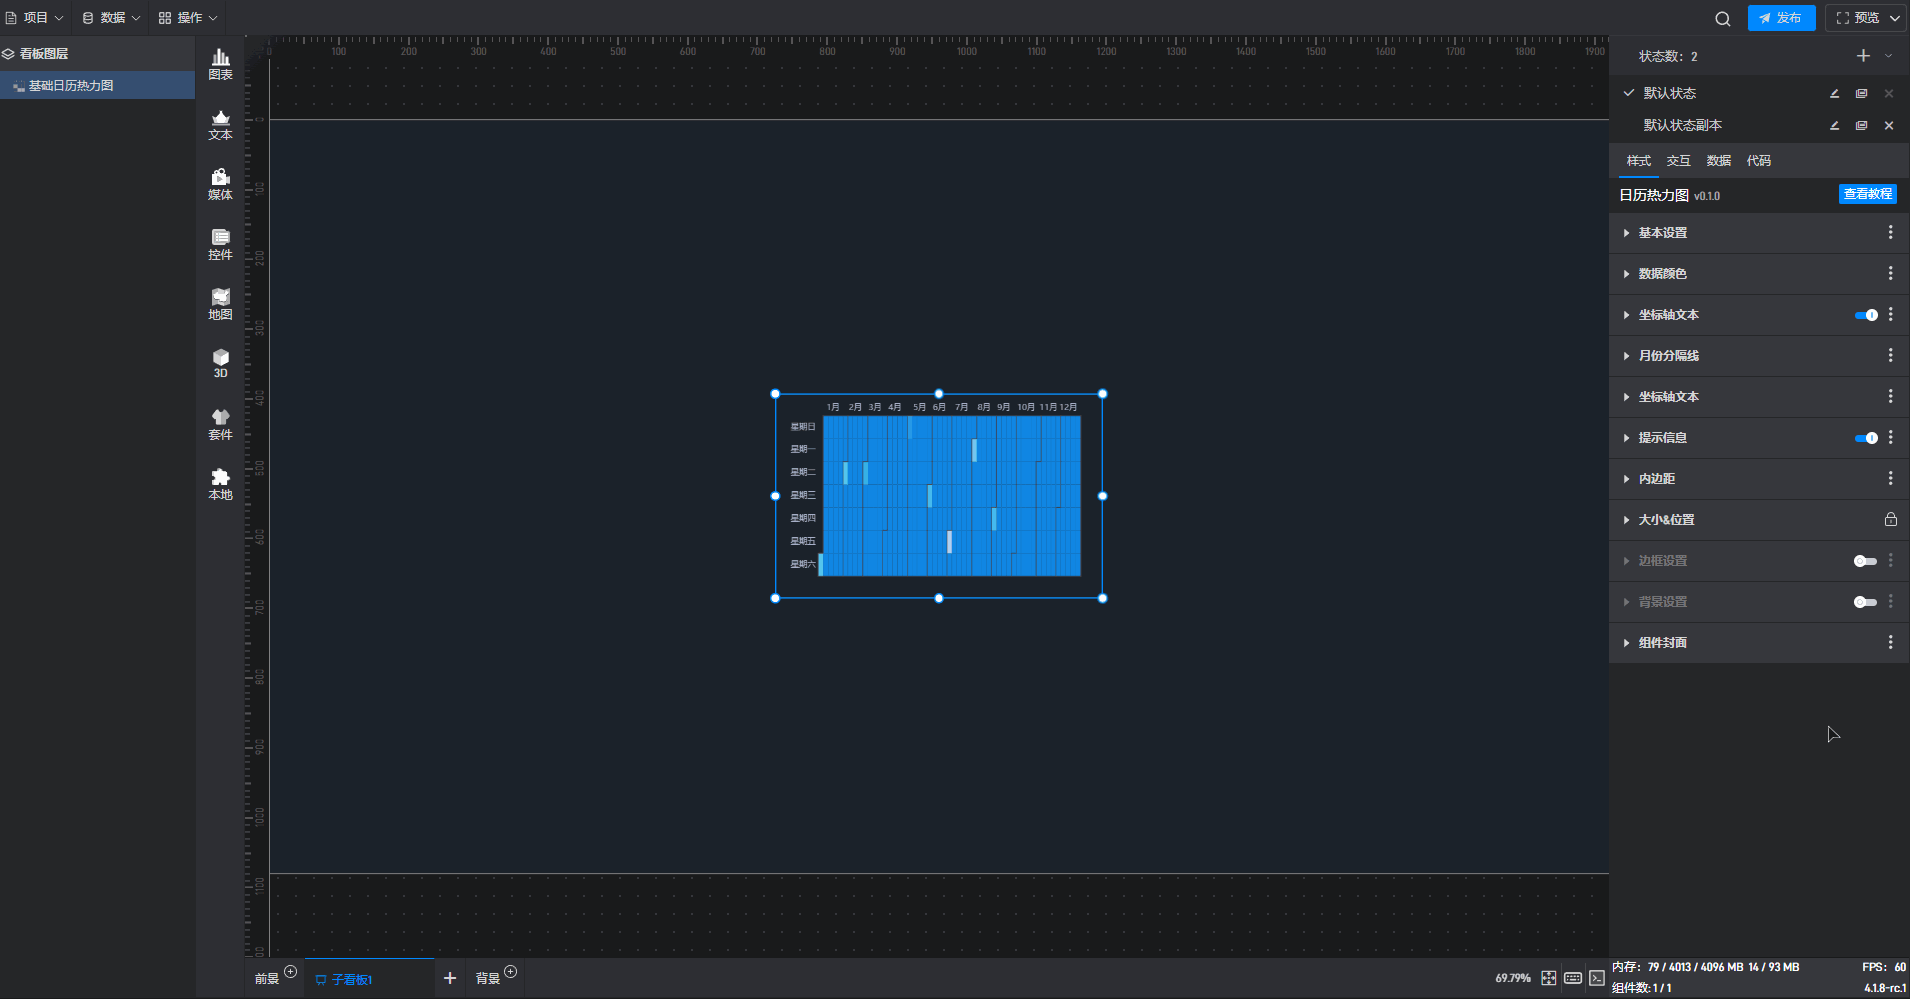
Task: Rename 默认状态 with its edit icon
Action: (1835, 93)
